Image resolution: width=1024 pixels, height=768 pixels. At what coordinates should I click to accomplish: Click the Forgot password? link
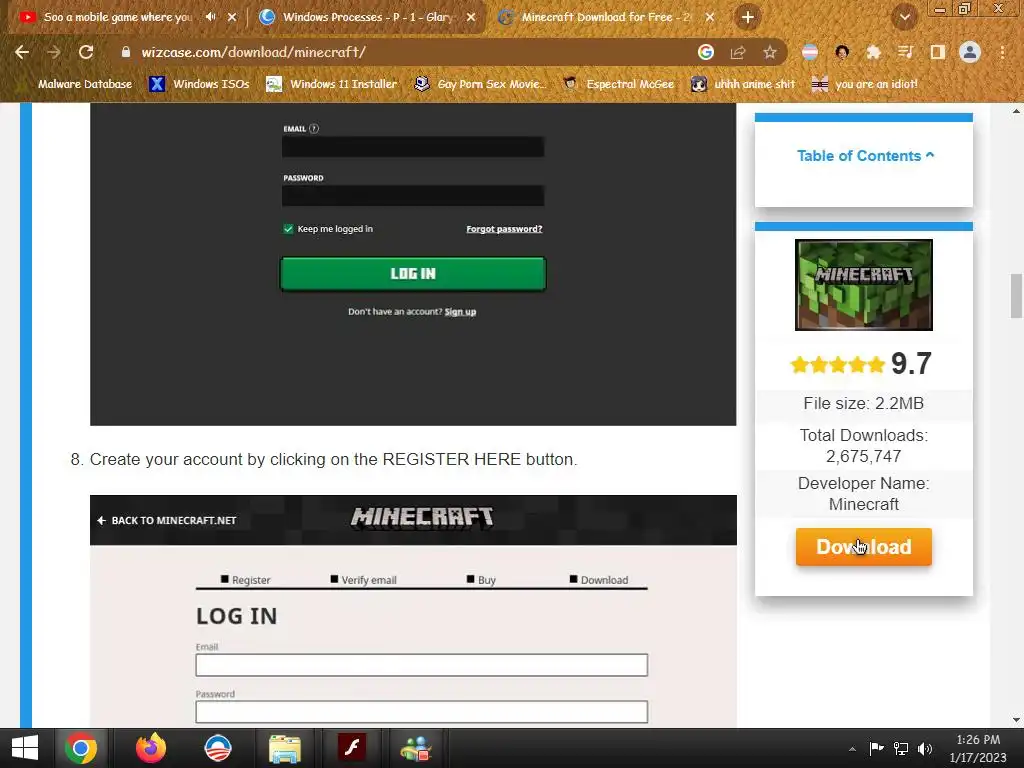click(x=504, y=229)
